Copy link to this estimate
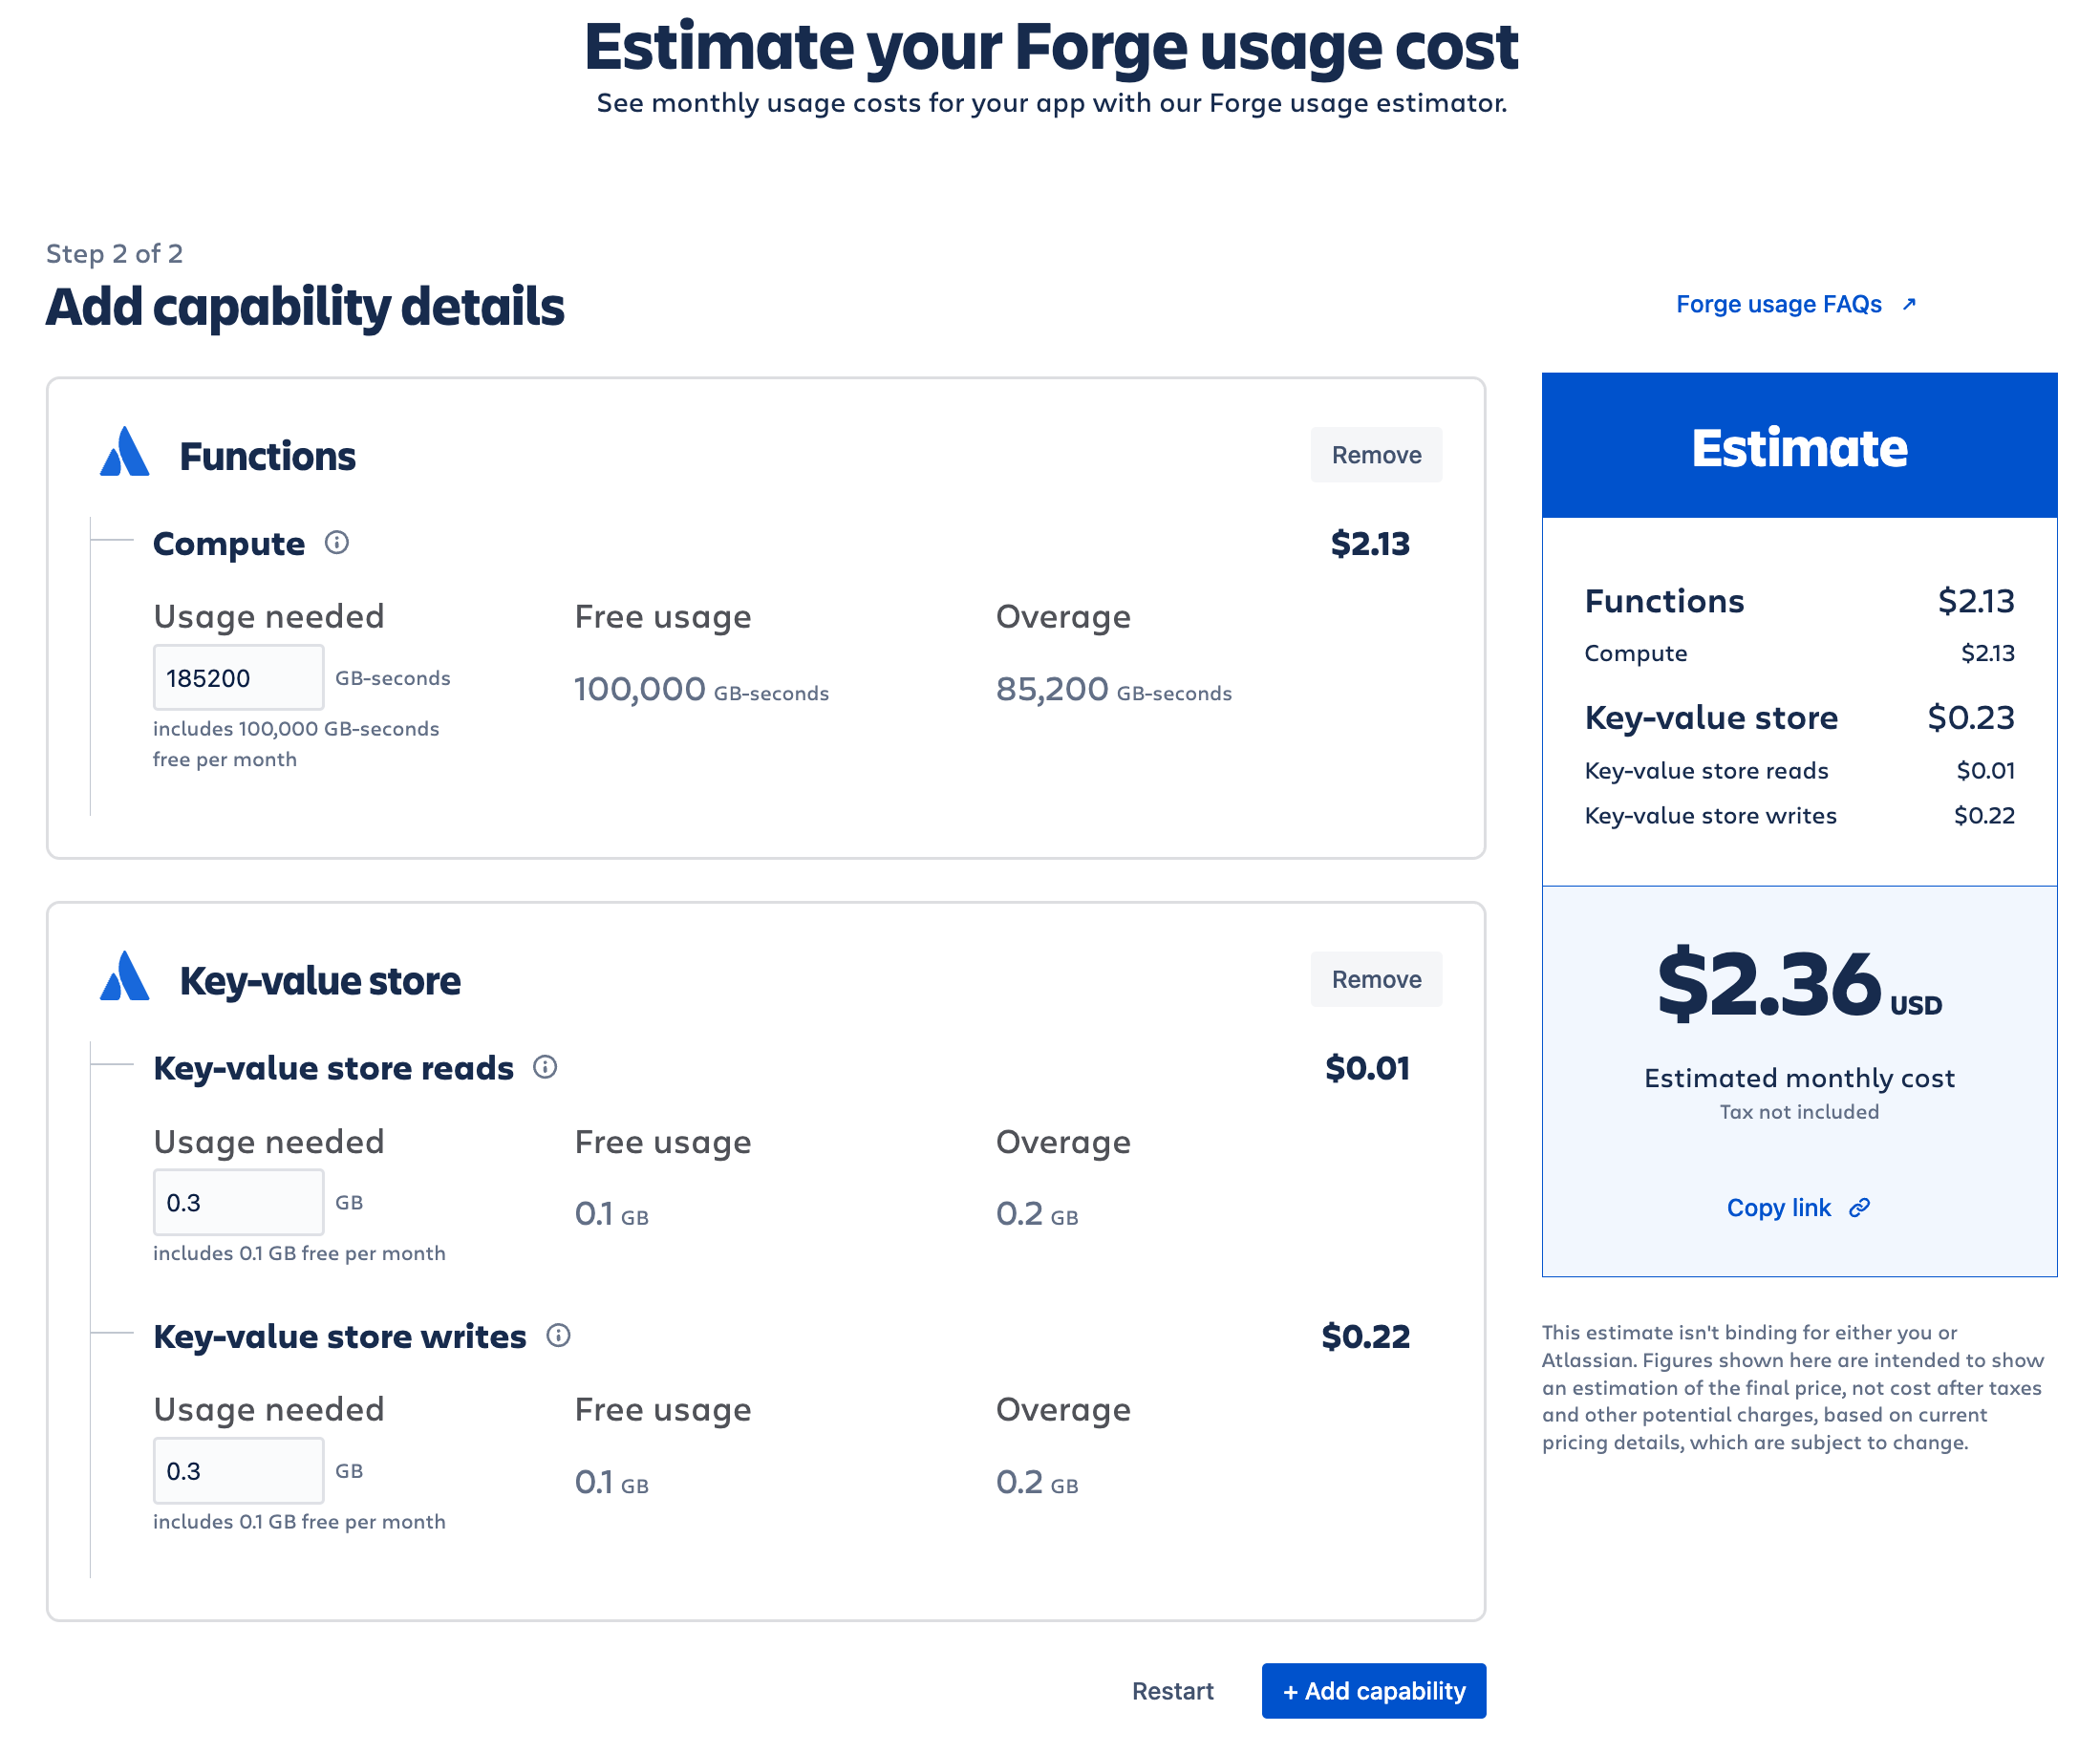 1778,1208
